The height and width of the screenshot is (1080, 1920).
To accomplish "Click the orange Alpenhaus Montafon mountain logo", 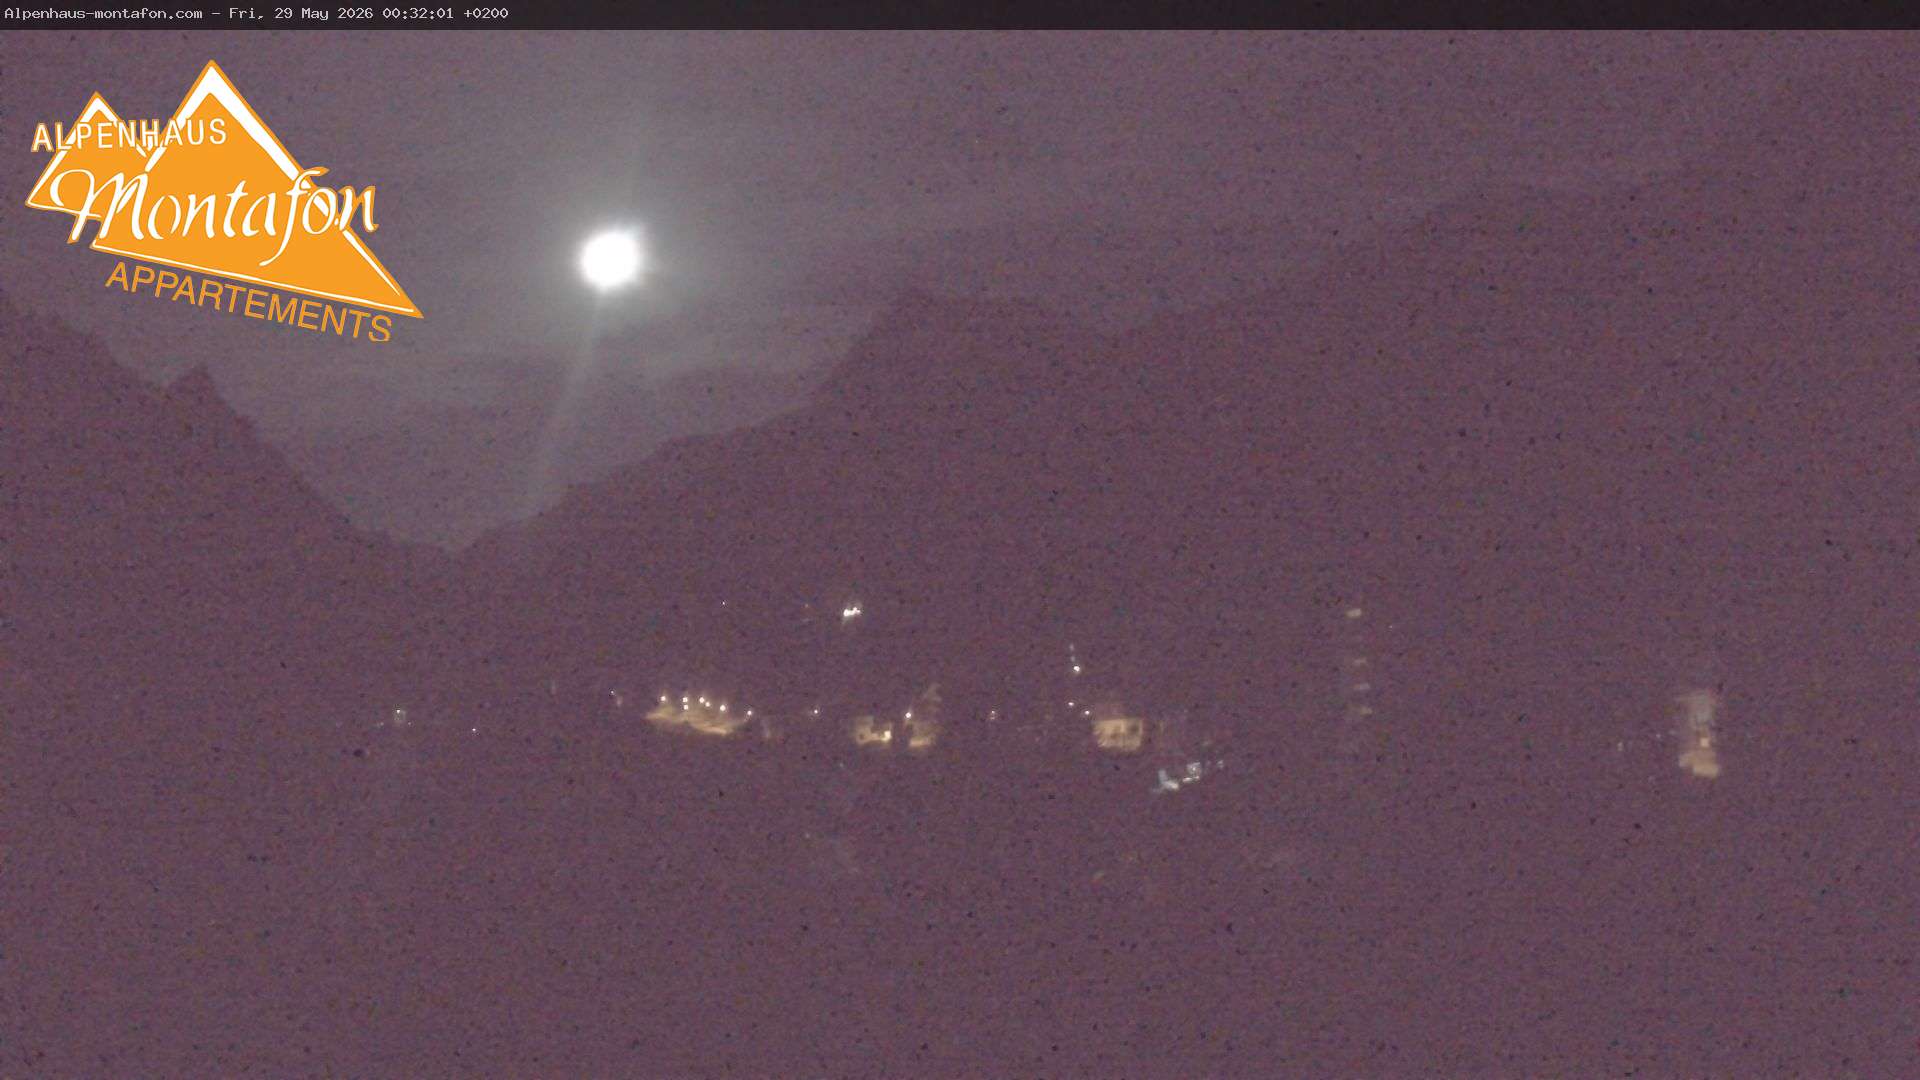I will [222, 200].
